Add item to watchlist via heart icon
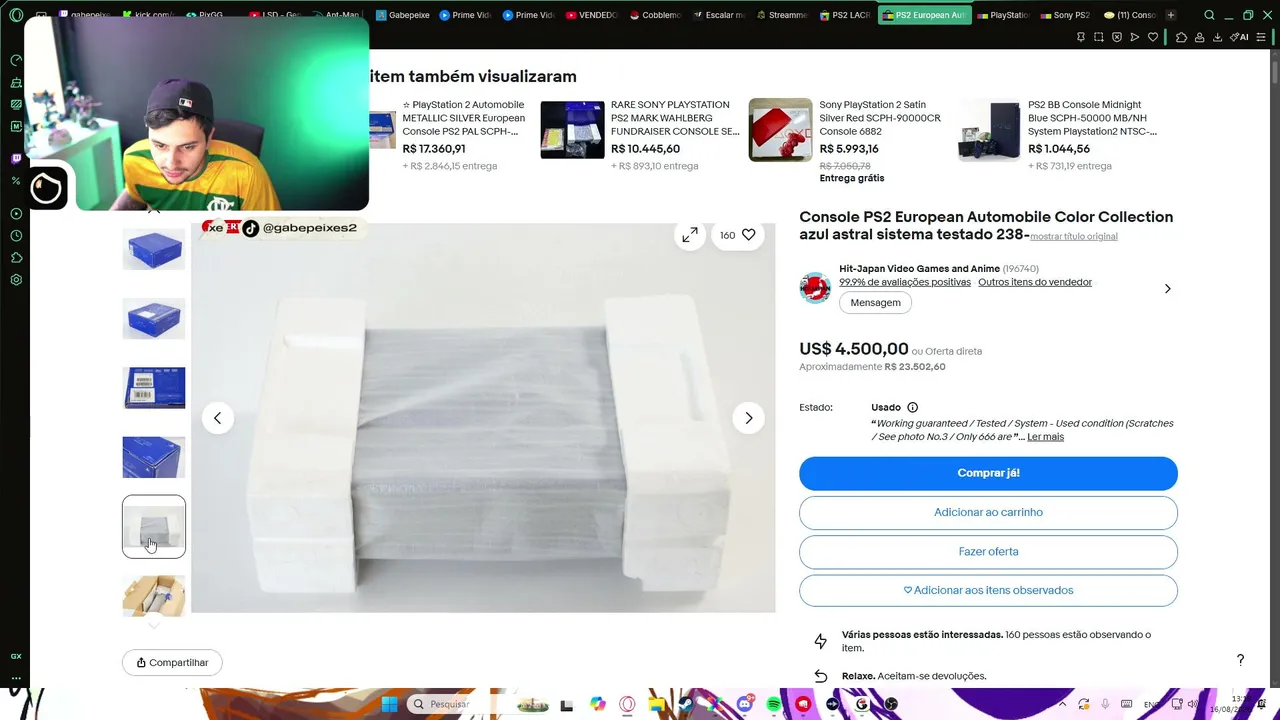This screenshot has height=720, width=1280. 748,235
